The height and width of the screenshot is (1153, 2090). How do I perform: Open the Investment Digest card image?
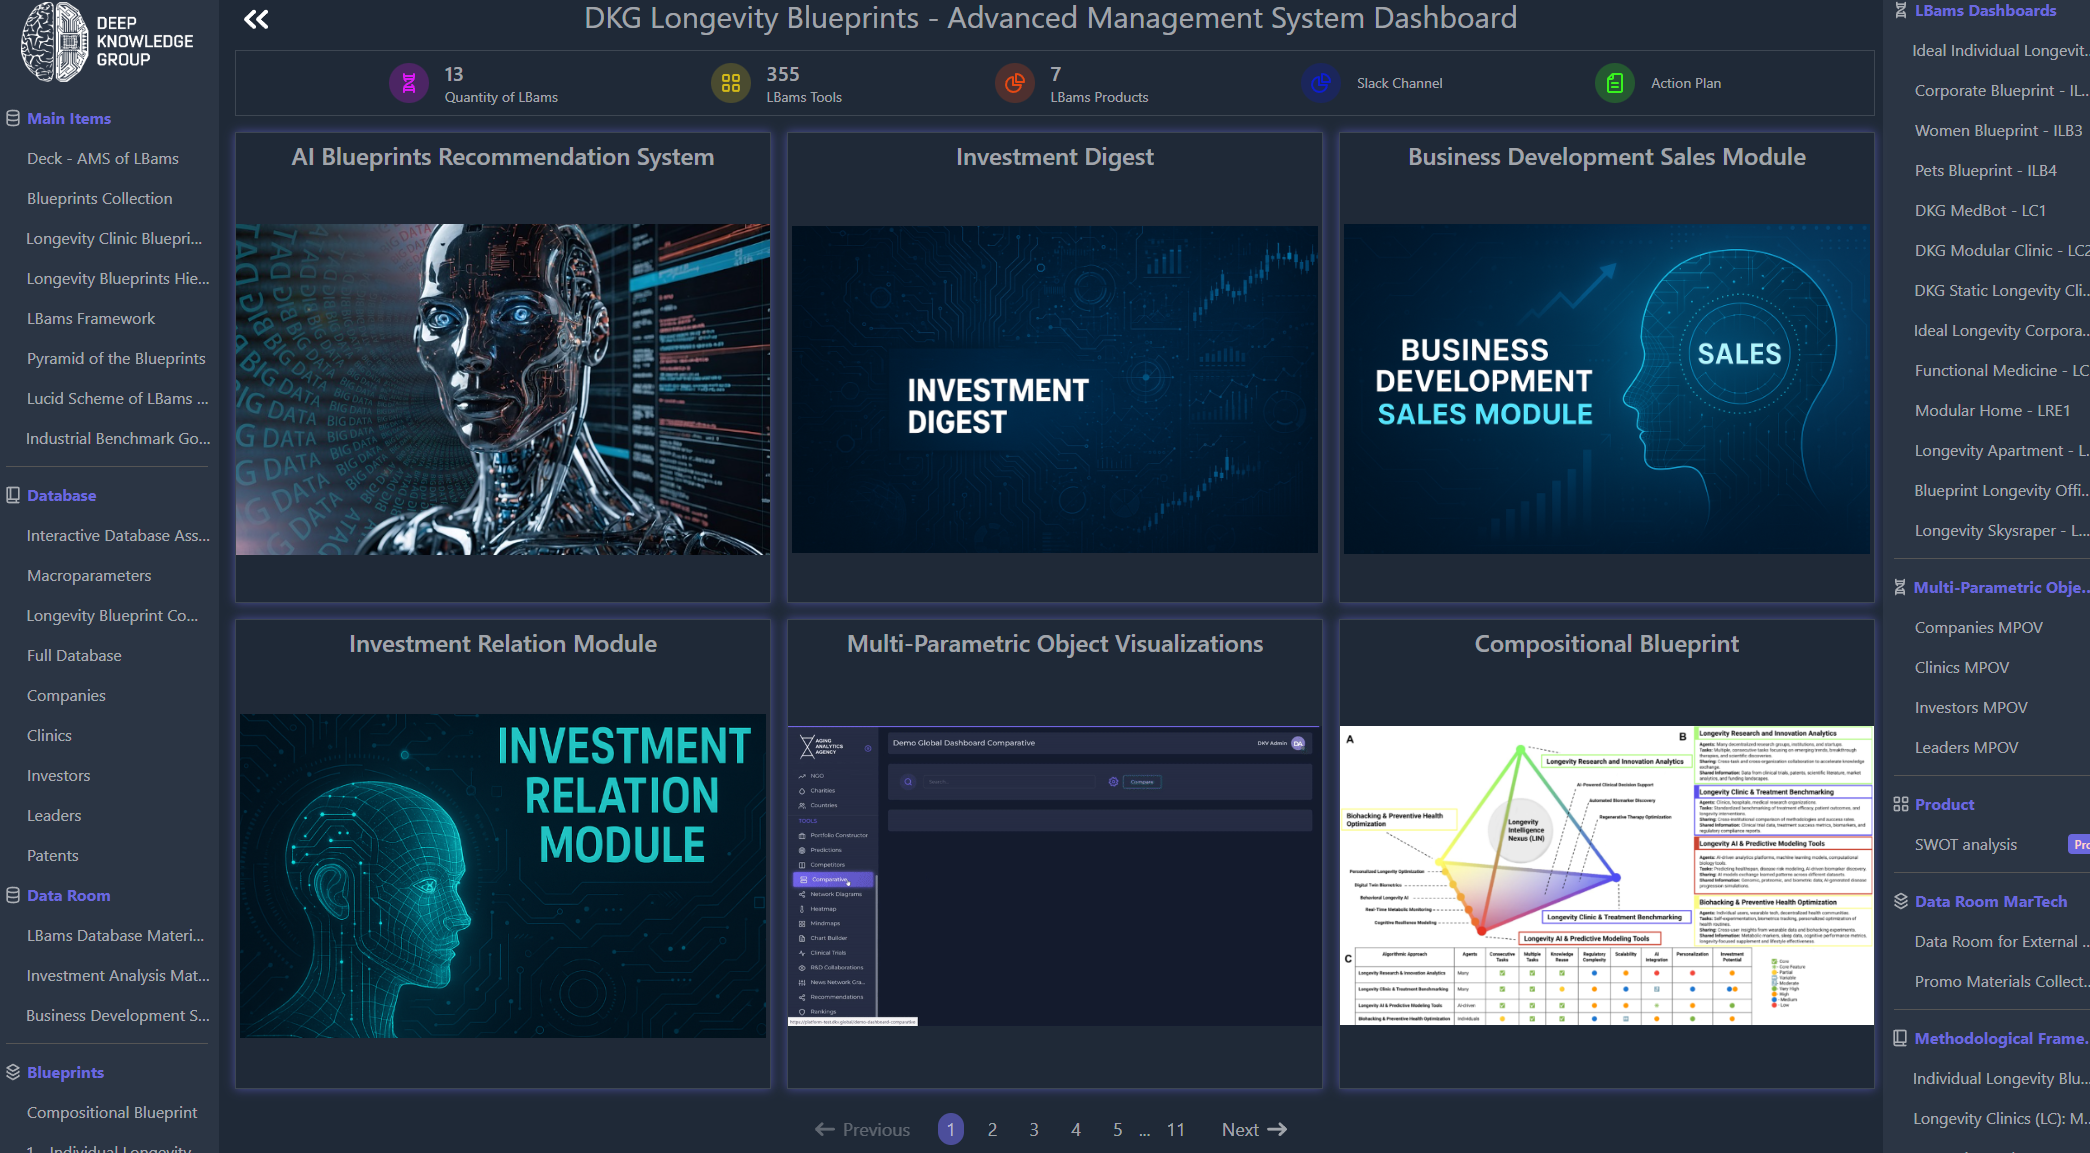click(1054, 389)
